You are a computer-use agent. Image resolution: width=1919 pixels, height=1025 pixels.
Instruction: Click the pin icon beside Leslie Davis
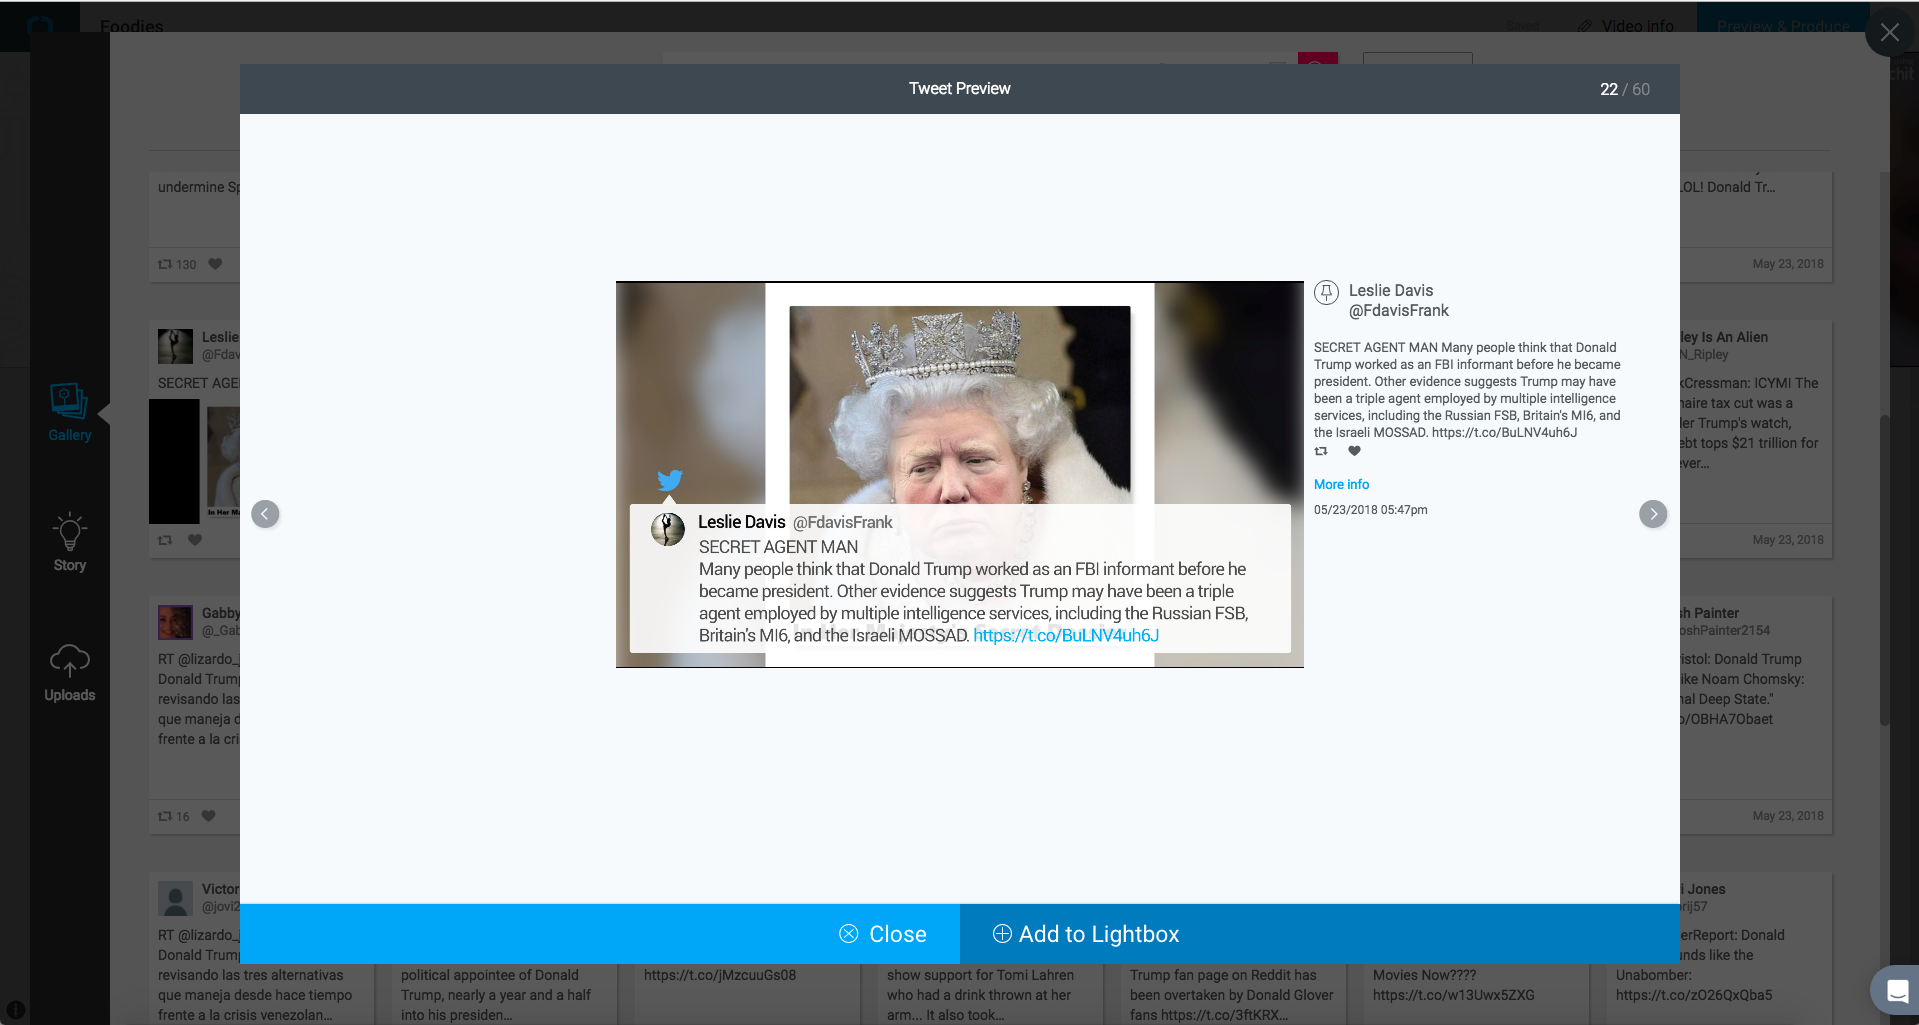coord(1326,292)
